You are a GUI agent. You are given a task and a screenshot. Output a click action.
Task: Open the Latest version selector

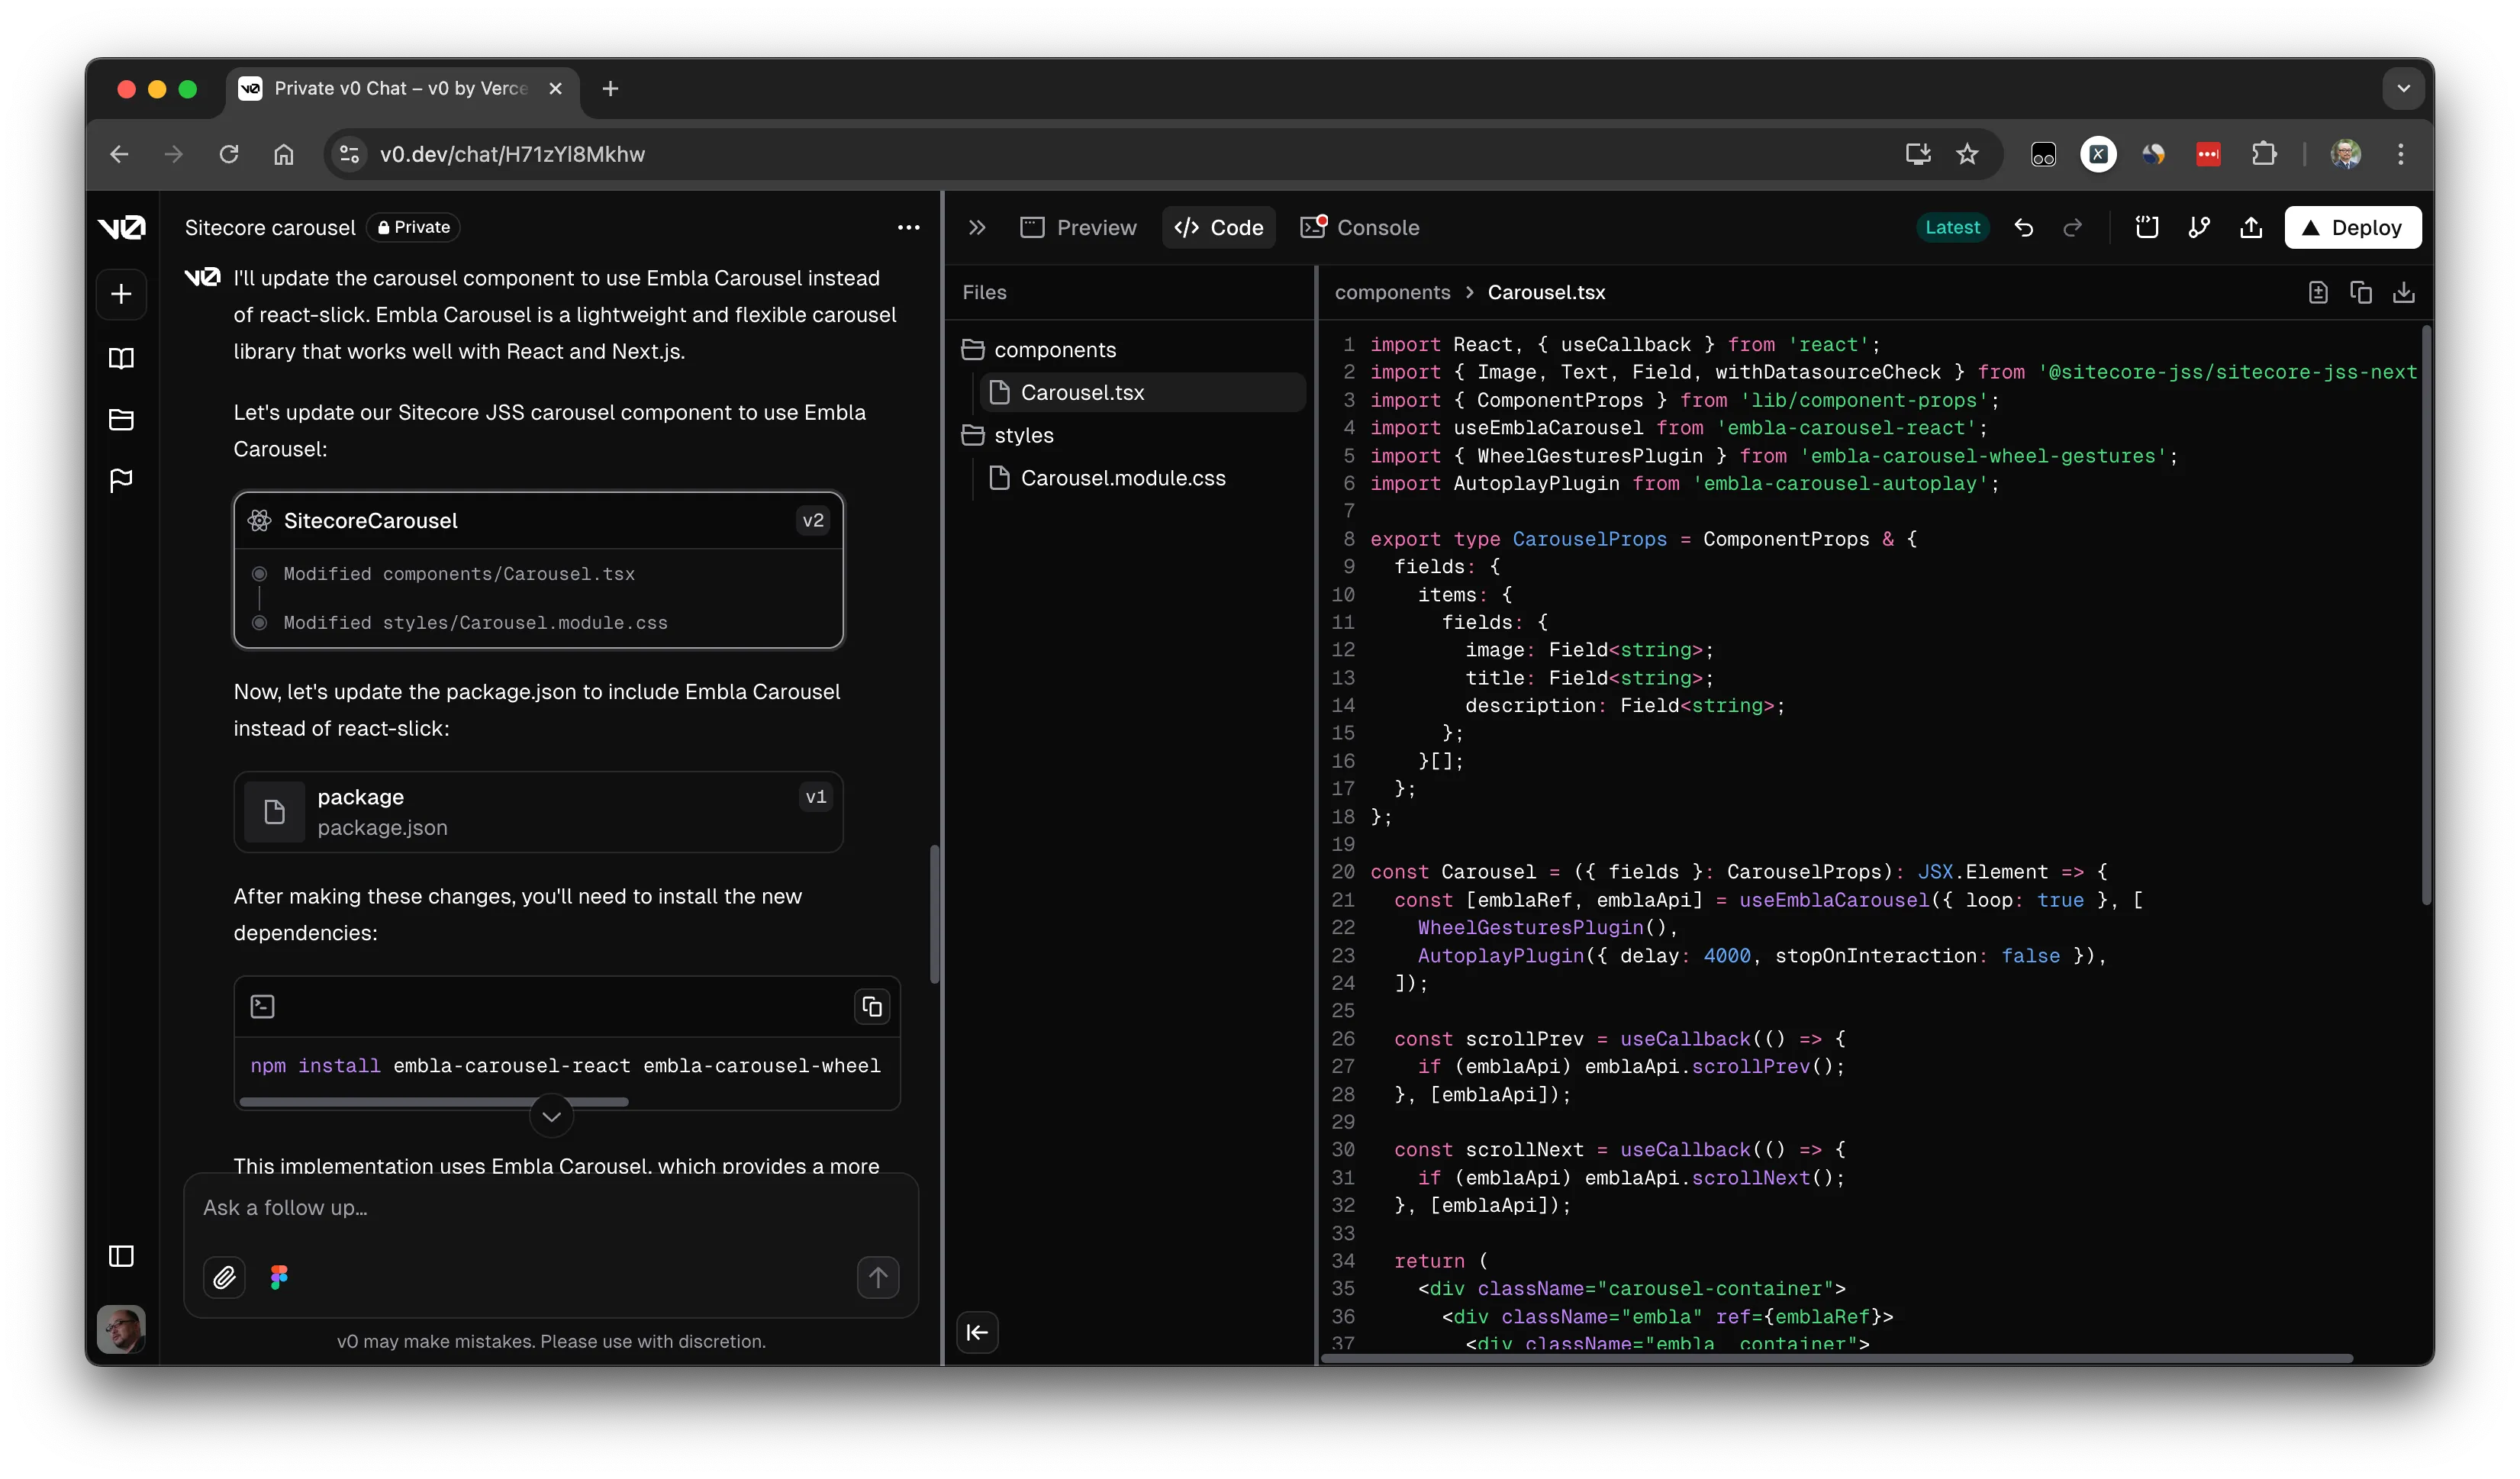[1952, 228]
